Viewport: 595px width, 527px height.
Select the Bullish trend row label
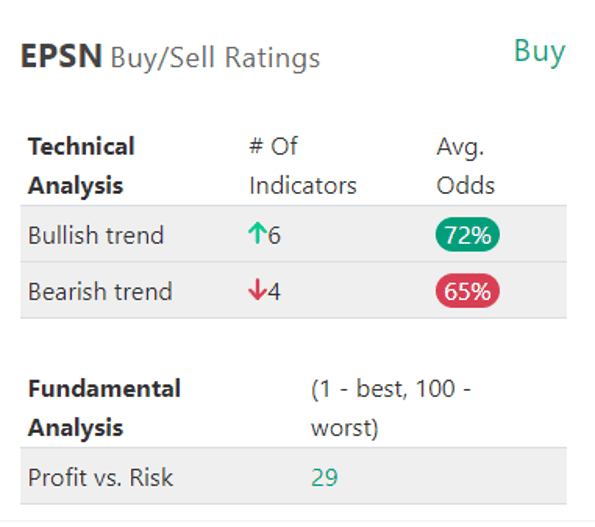(x=96, y=235)
